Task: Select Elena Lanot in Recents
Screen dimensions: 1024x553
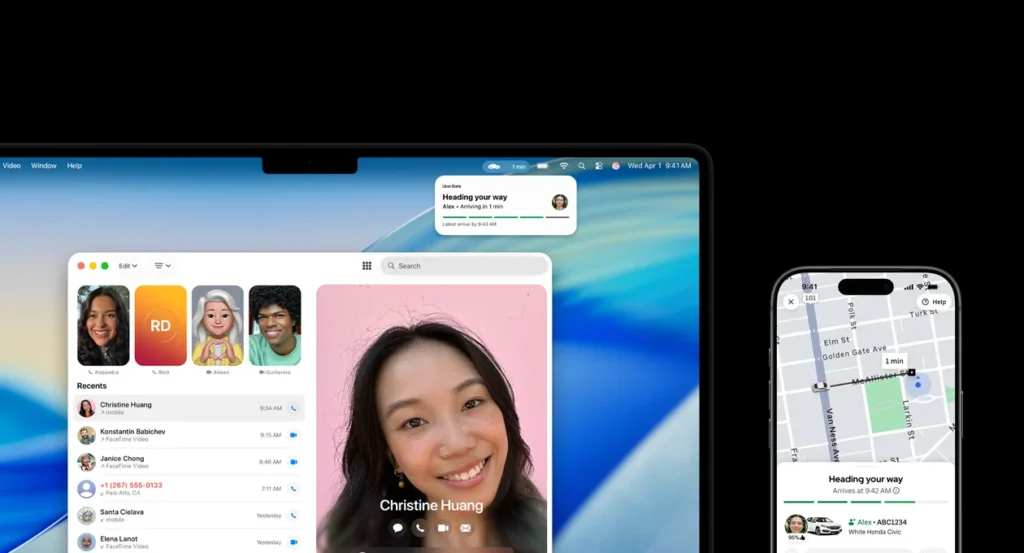Action: click(189, 542)
